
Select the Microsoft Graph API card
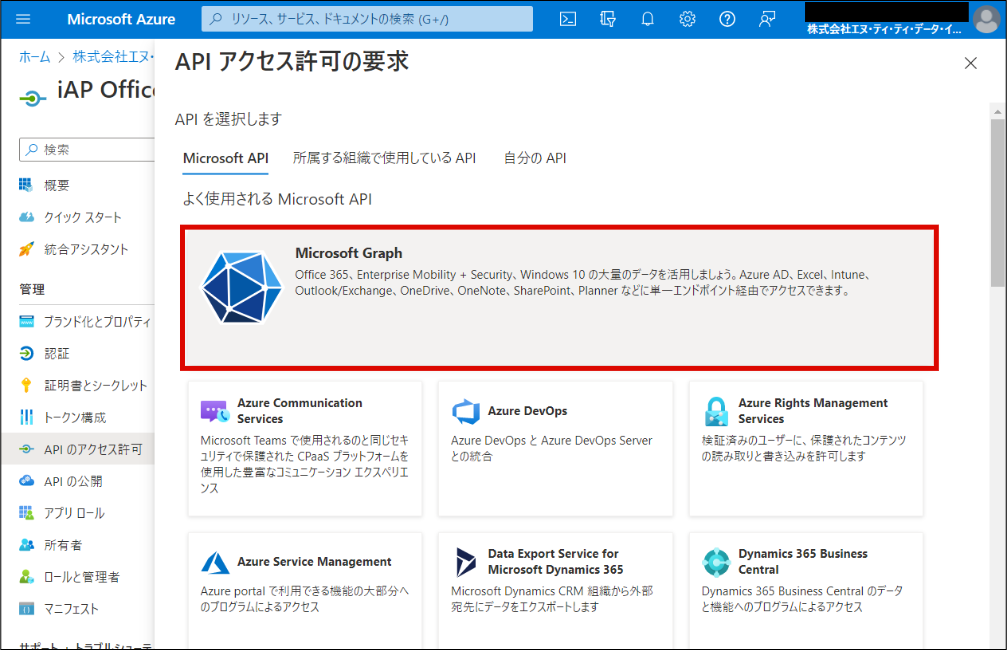point(559,298)
